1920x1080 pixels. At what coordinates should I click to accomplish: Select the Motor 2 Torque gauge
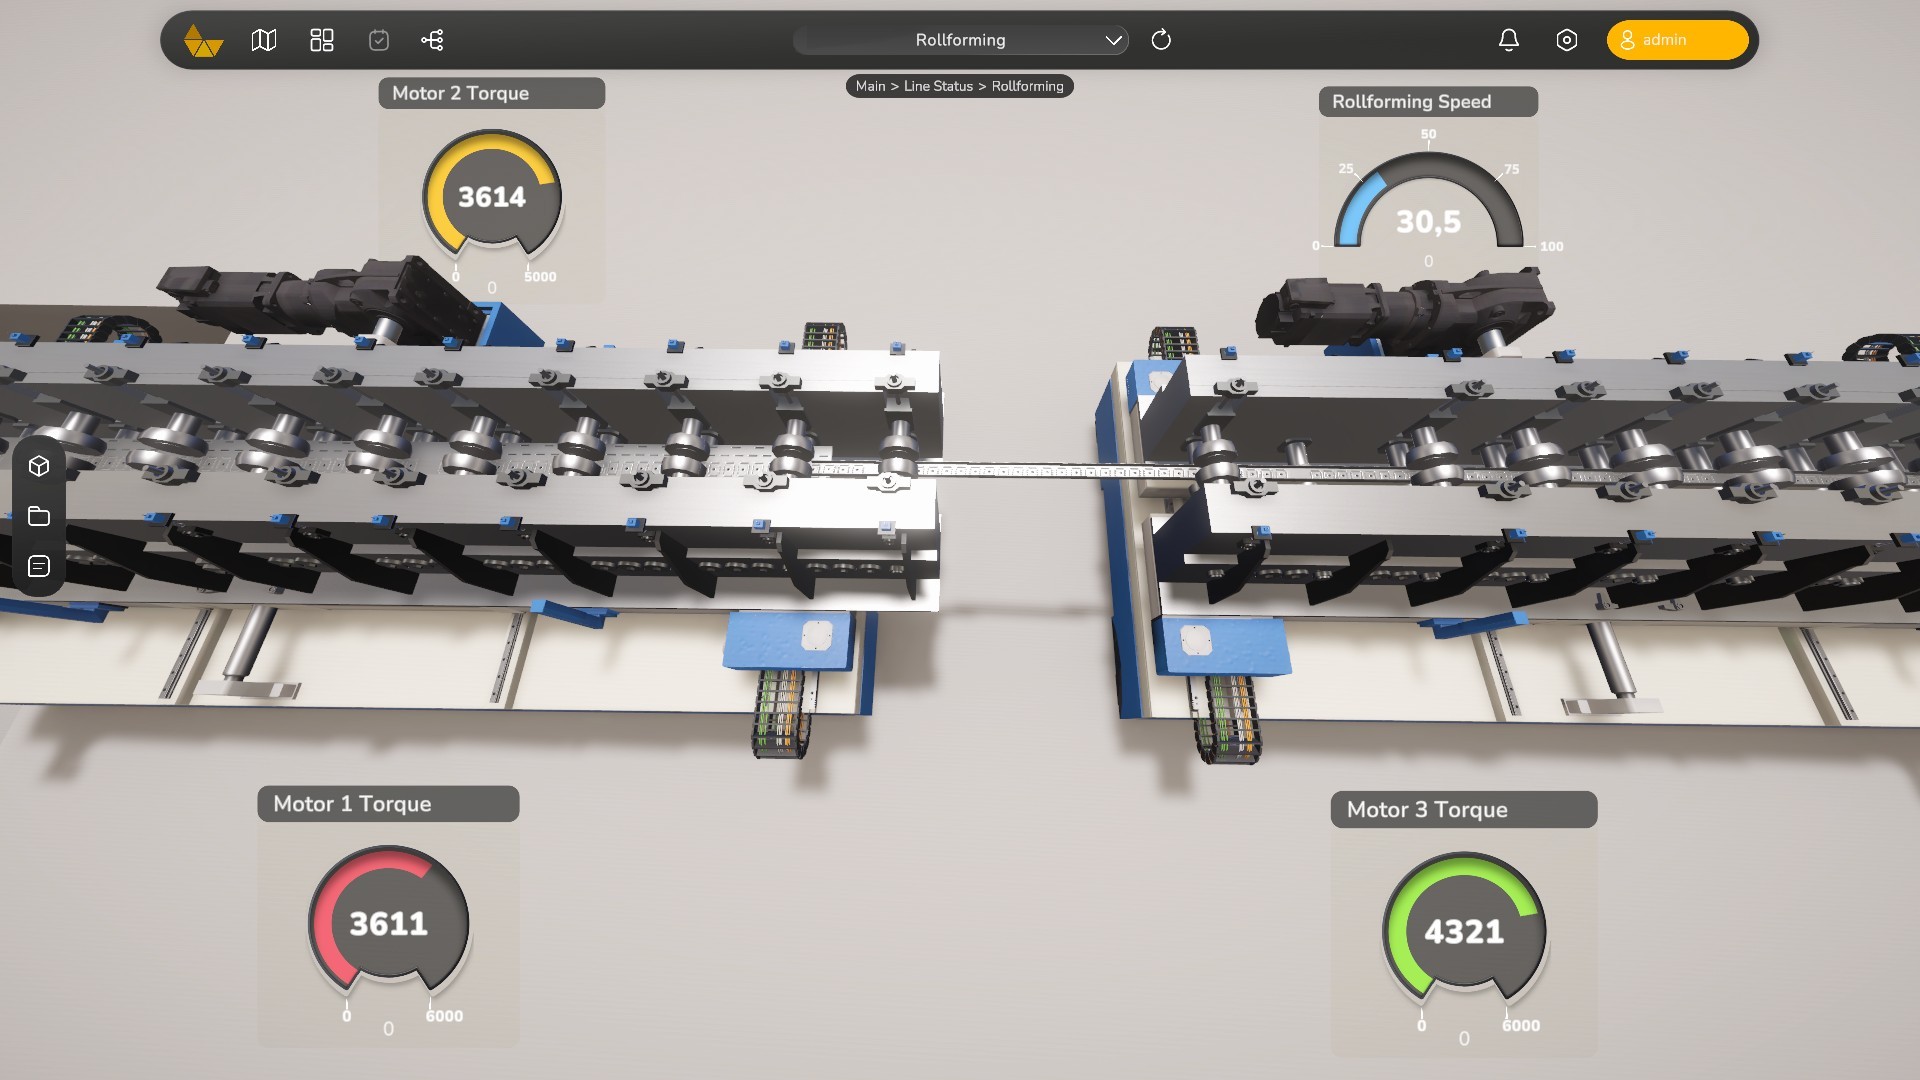point(491,197)
